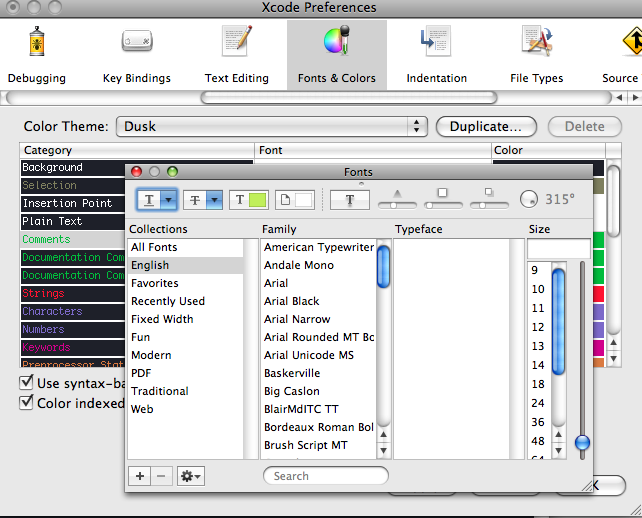This screenshot has height=518, width=642.
Task: Remove the font collection with minus button
Action: [161, 476]
